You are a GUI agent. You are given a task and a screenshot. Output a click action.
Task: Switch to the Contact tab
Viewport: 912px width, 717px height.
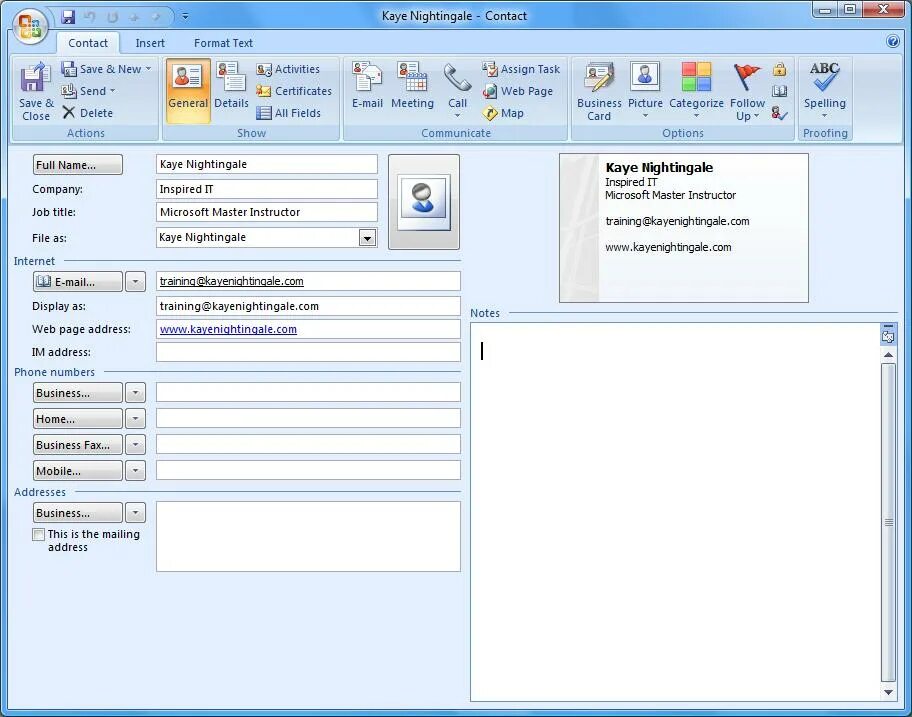click(x=88, y=43)
